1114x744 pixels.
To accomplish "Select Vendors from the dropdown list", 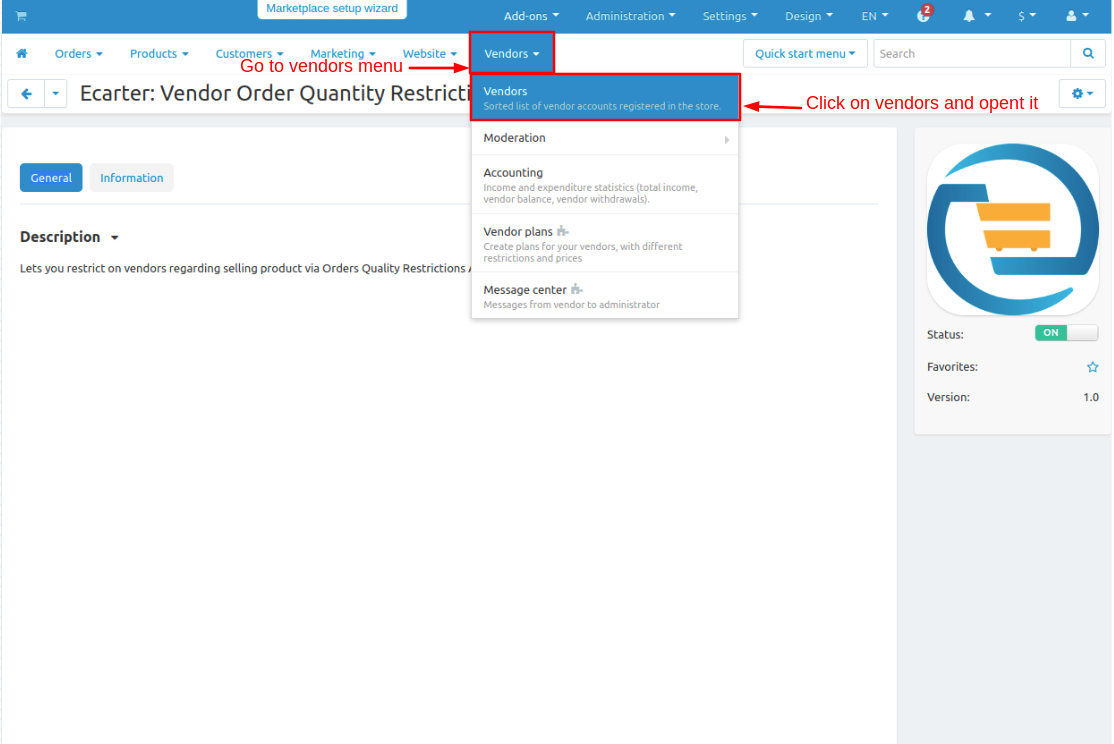I will click(604, 97).
